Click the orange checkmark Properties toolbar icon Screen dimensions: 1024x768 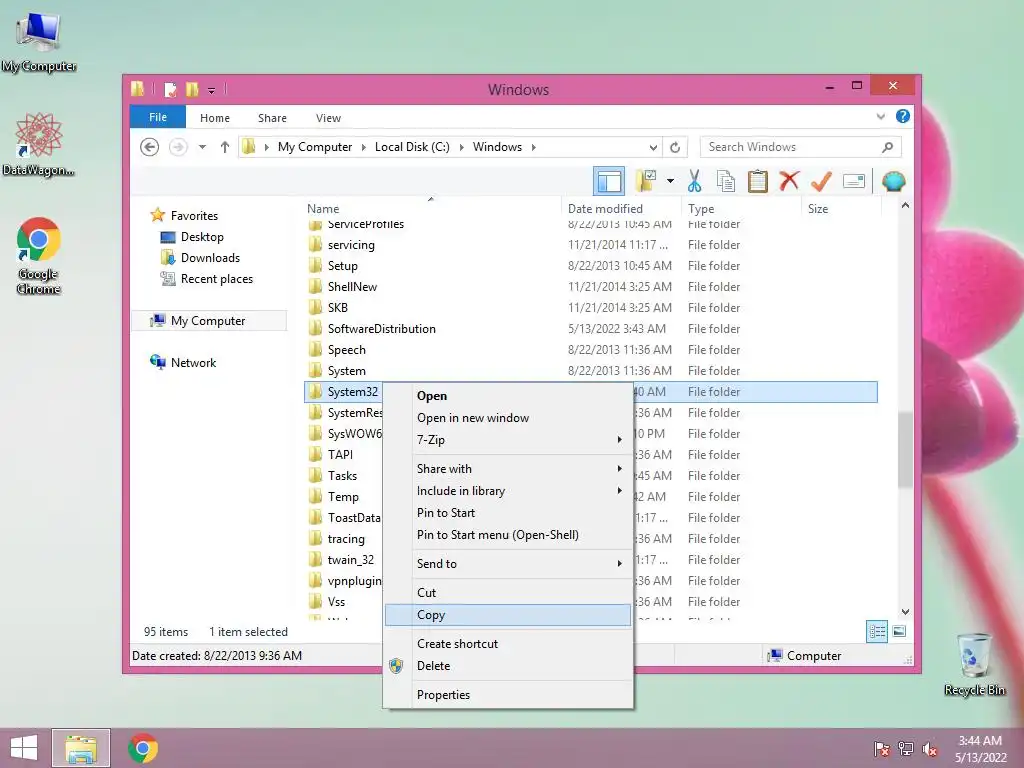point(821,181)
